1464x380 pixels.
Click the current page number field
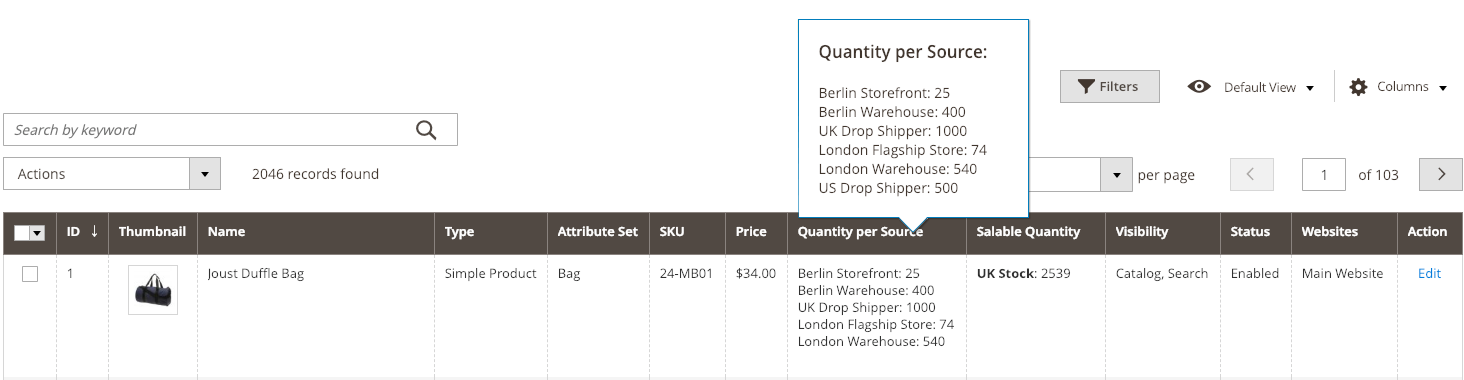point(1324,174)
